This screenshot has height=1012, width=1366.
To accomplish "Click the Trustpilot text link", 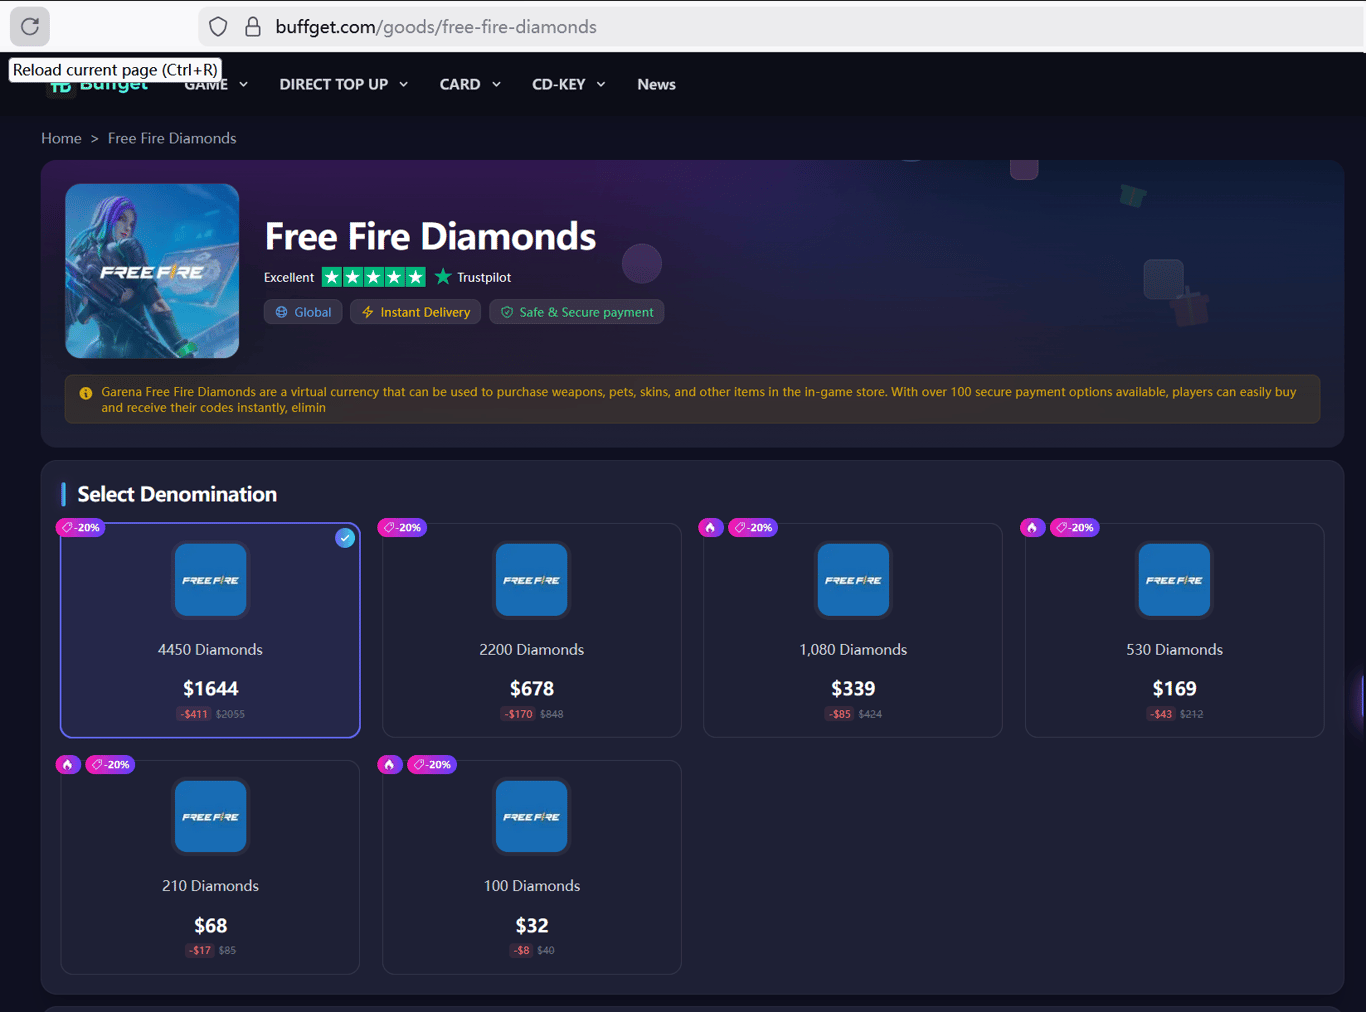I will (x=484, y=277).
